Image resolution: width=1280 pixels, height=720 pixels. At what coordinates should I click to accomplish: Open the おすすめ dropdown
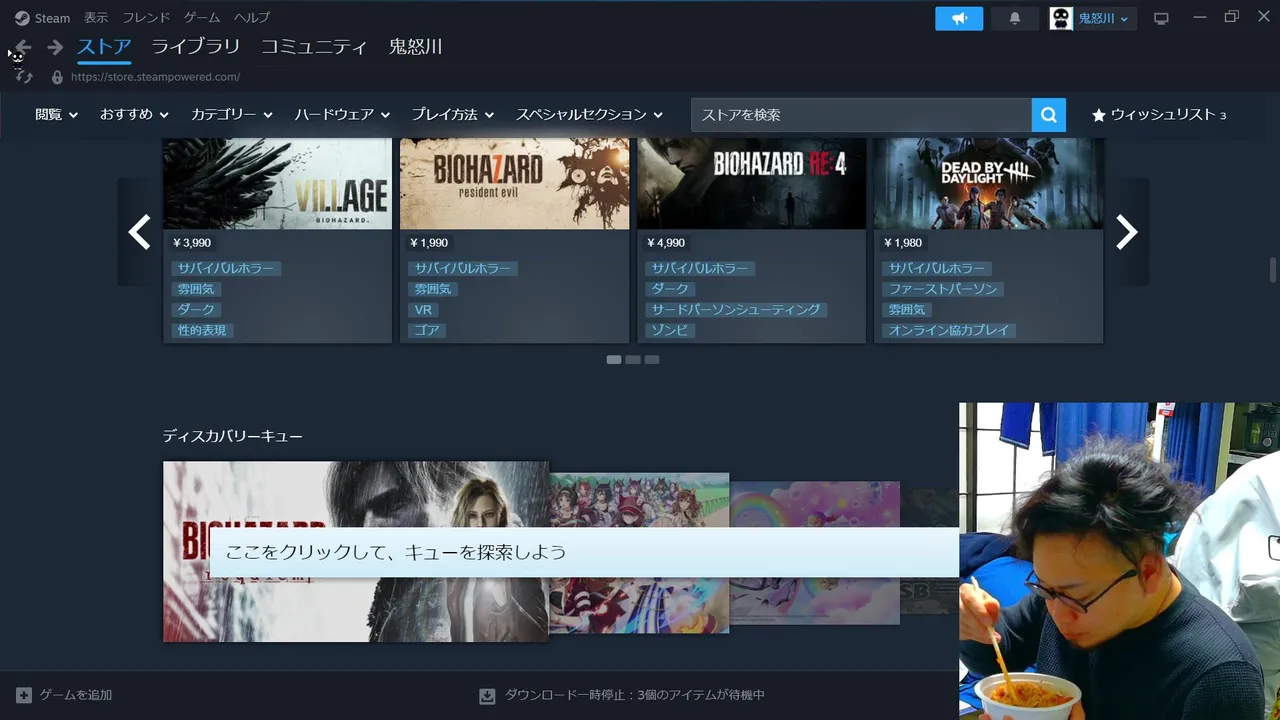coord(134,115)
